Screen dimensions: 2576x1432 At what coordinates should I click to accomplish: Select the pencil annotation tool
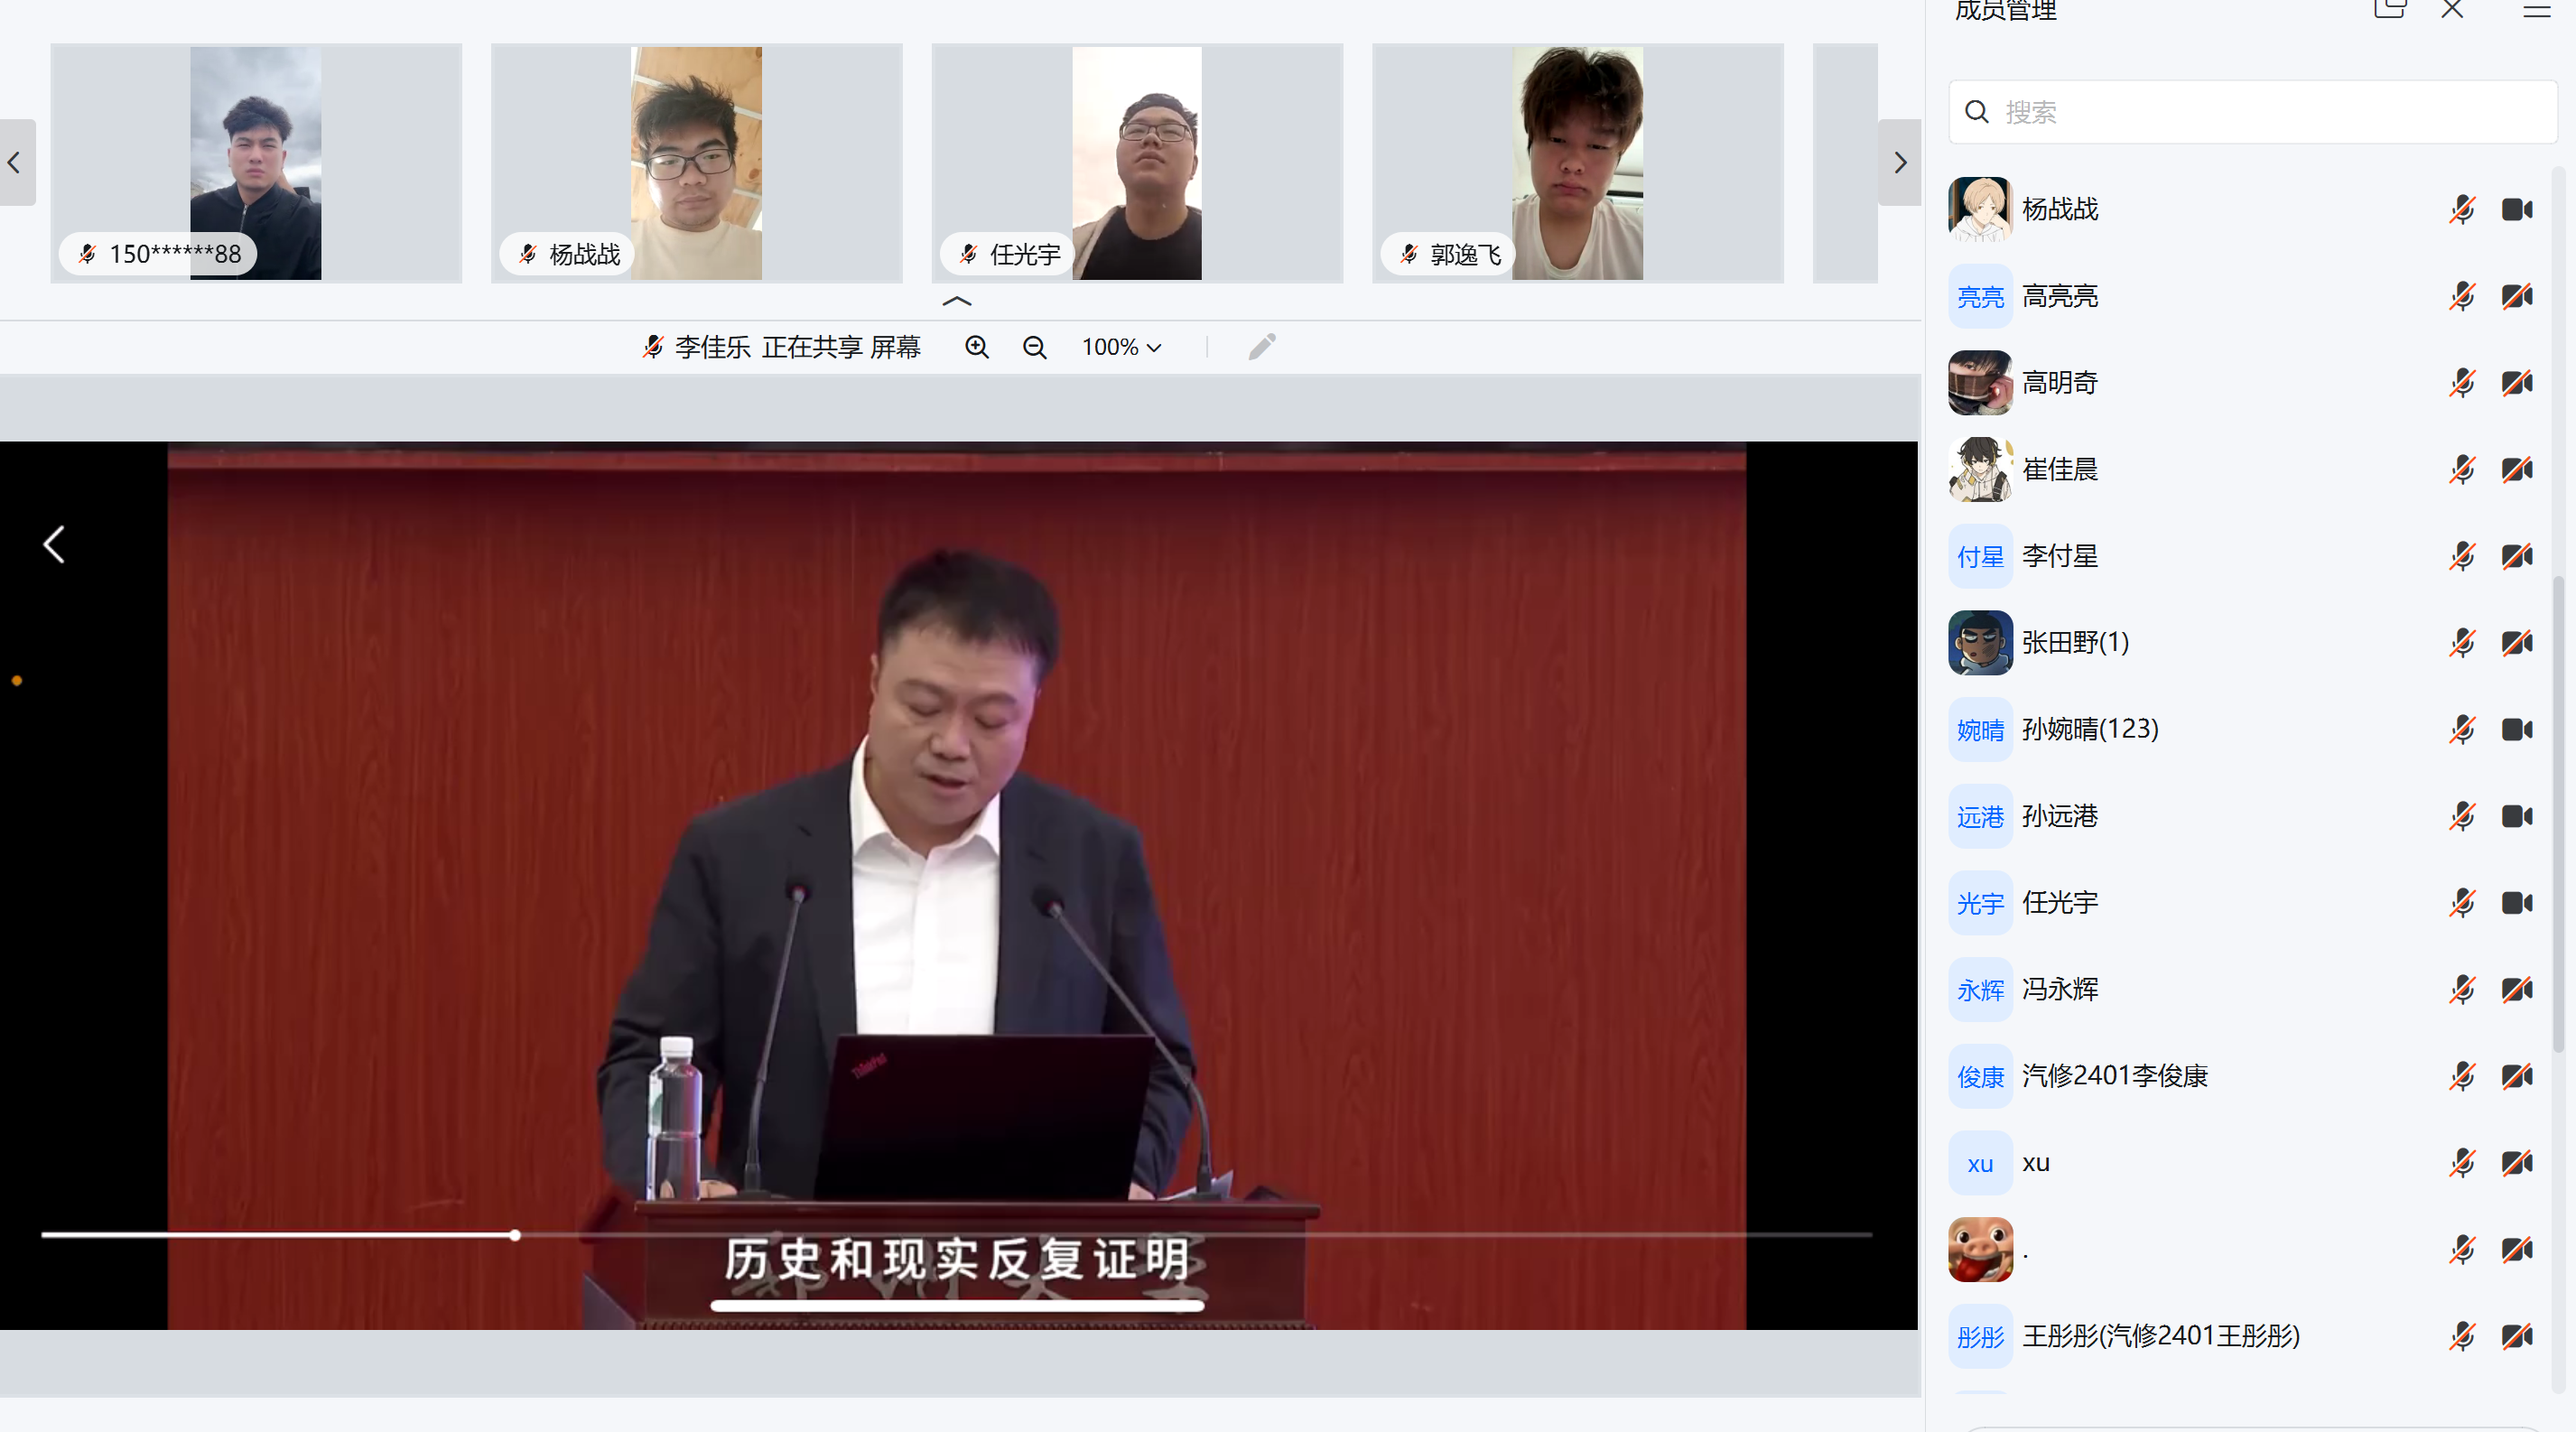(1262, 346)
